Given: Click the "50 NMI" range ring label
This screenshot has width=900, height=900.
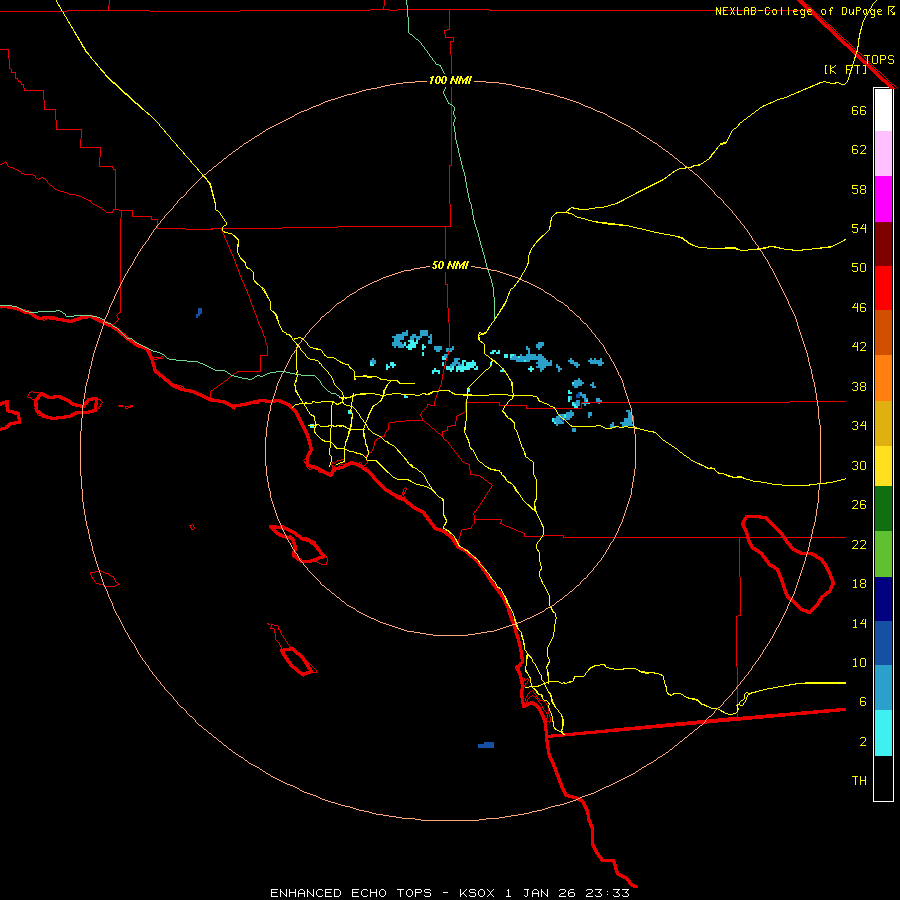Looking at the screenshot, I should pyautogui.click(x=450, y=265).
